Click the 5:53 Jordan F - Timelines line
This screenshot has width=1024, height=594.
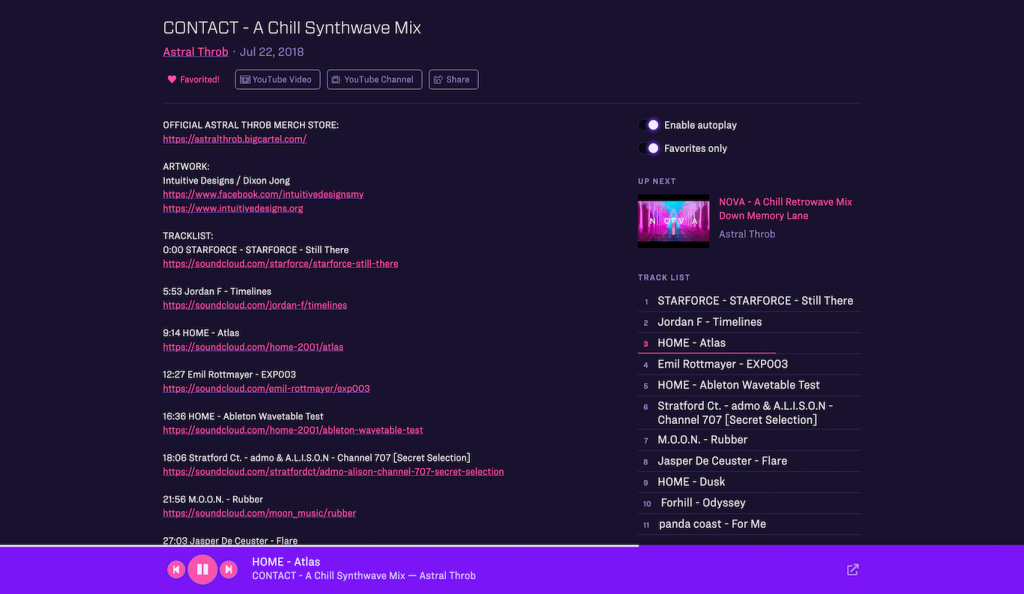[x=217, y=291]
